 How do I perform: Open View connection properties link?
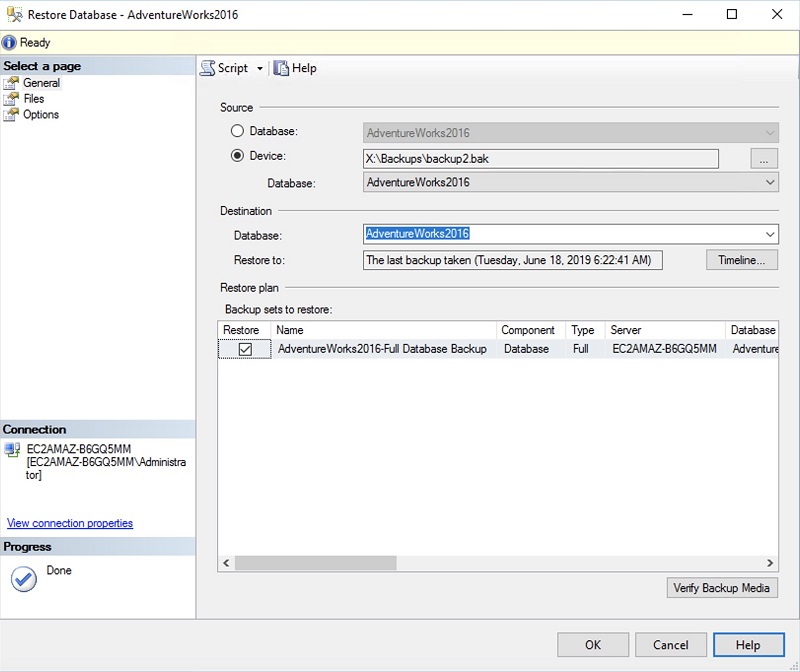(70, 523)
